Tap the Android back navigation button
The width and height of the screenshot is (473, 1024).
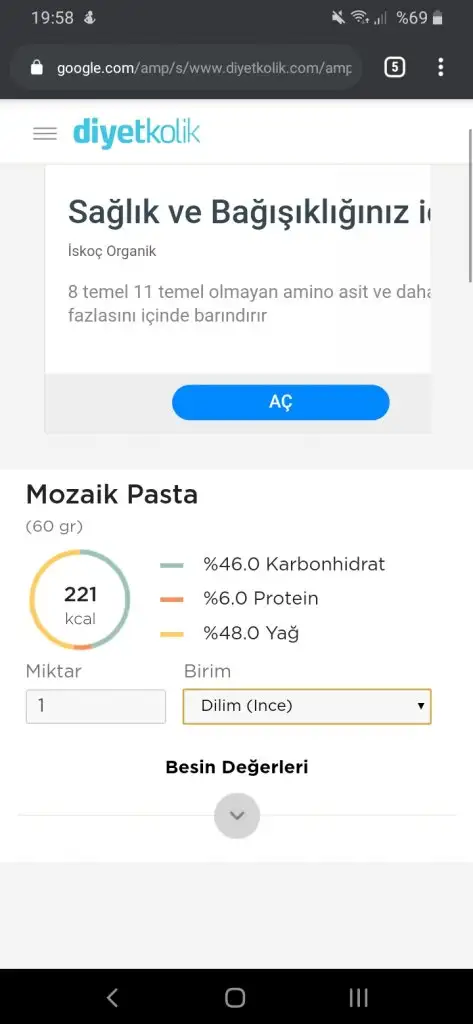112,997
